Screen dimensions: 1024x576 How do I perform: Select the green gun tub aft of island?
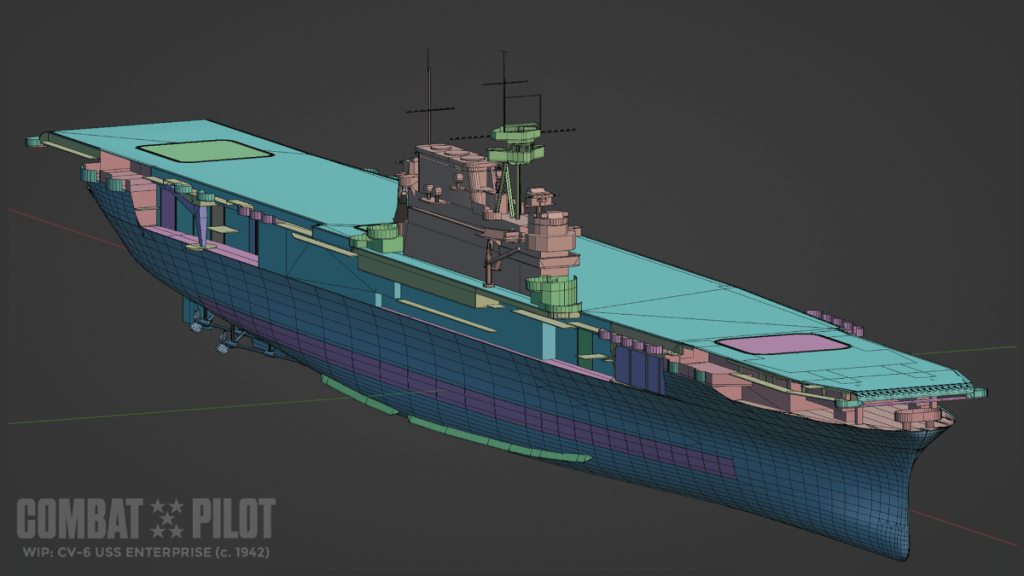pos(382,239)
